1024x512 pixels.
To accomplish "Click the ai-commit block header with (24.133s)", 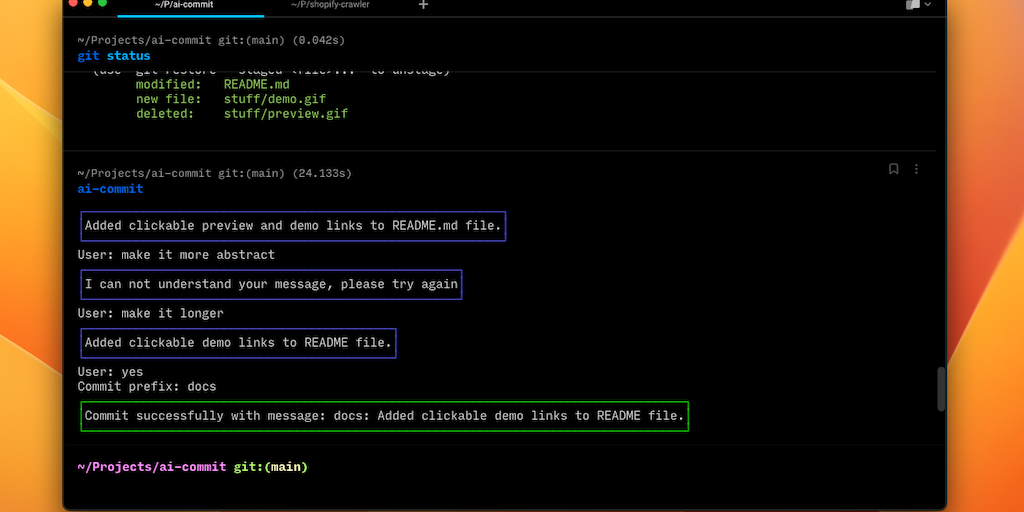I will [214, 174].
